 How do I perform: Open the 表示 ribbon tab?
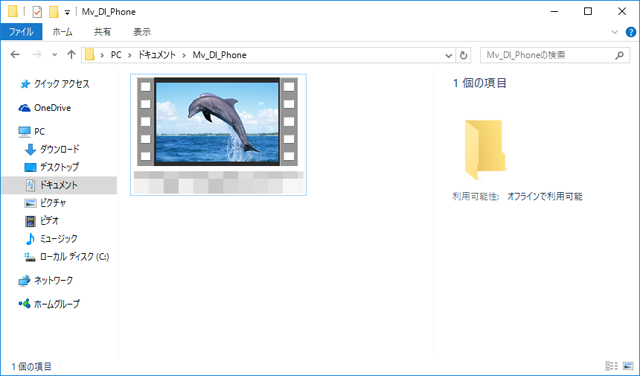142,32
